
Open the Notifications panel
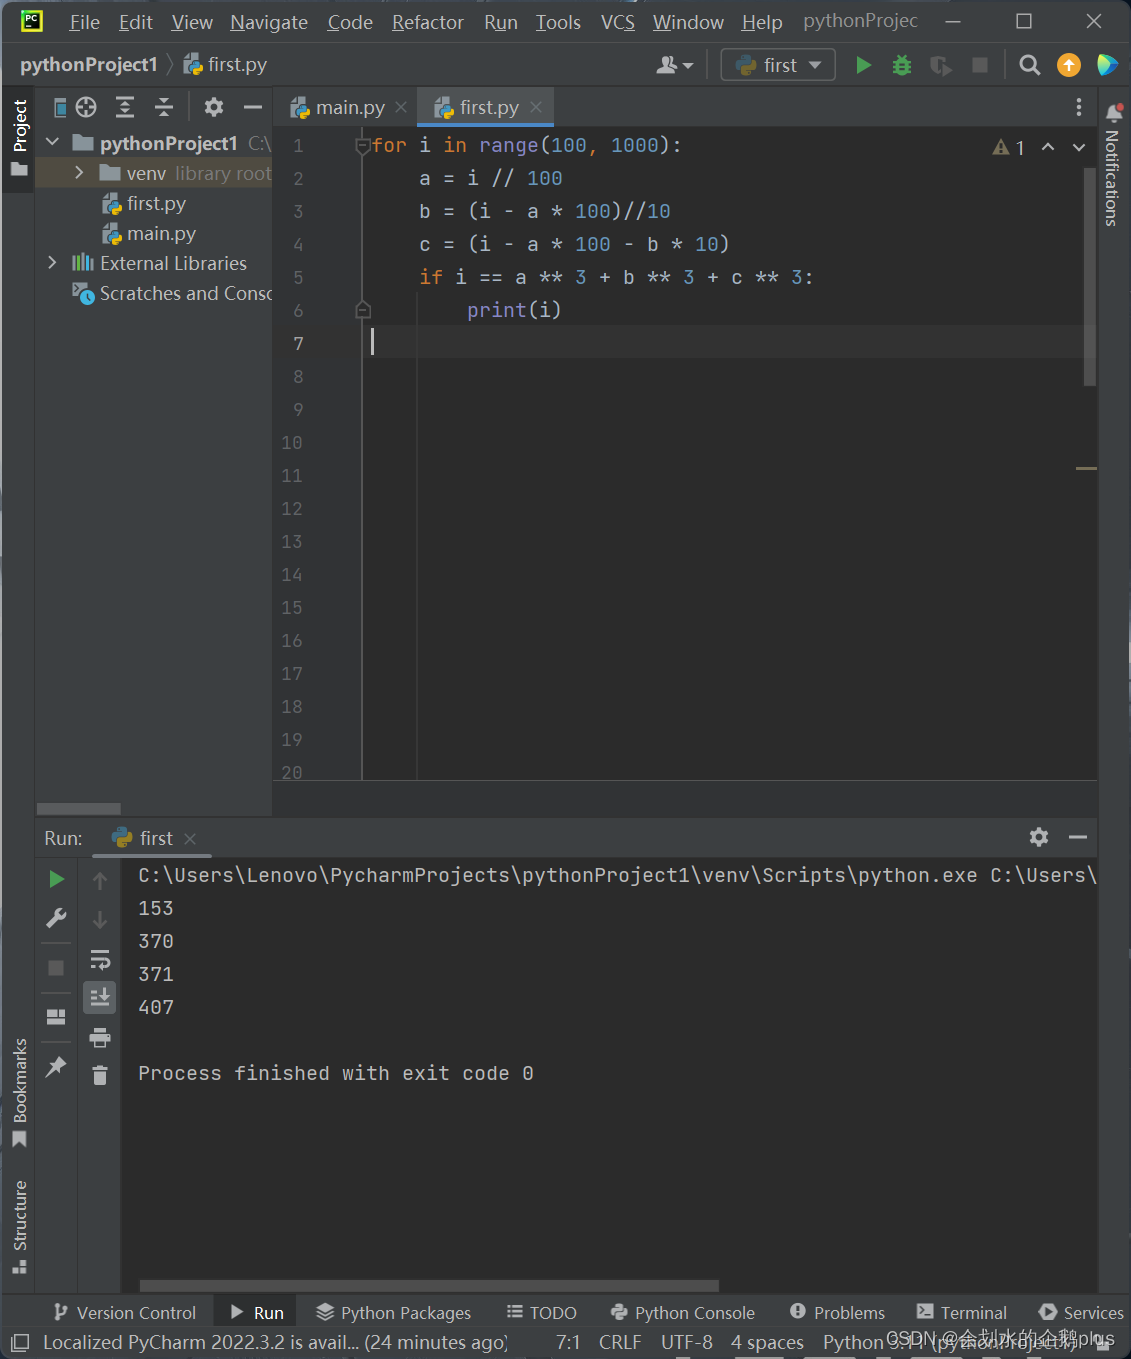[1113, 167]
